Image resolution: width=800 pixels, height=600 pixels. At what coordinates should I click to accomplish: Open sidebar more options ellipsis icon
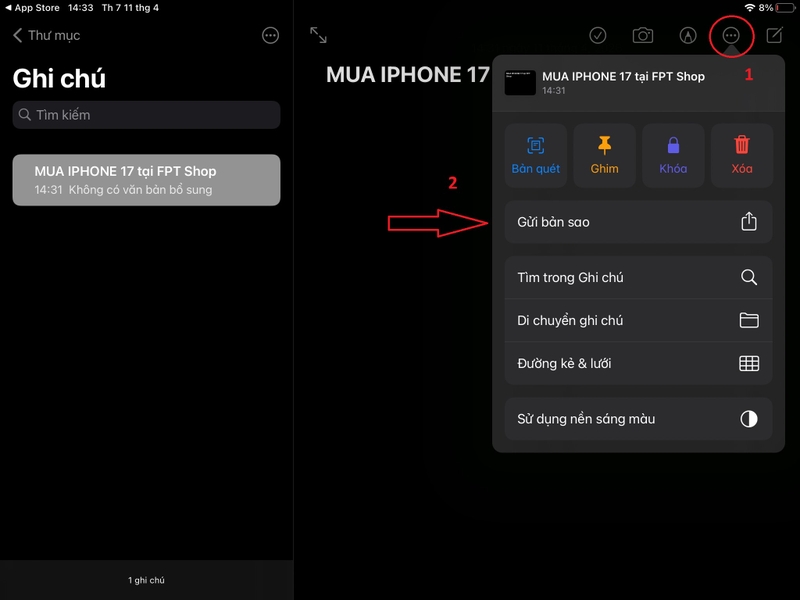(270, 35)
